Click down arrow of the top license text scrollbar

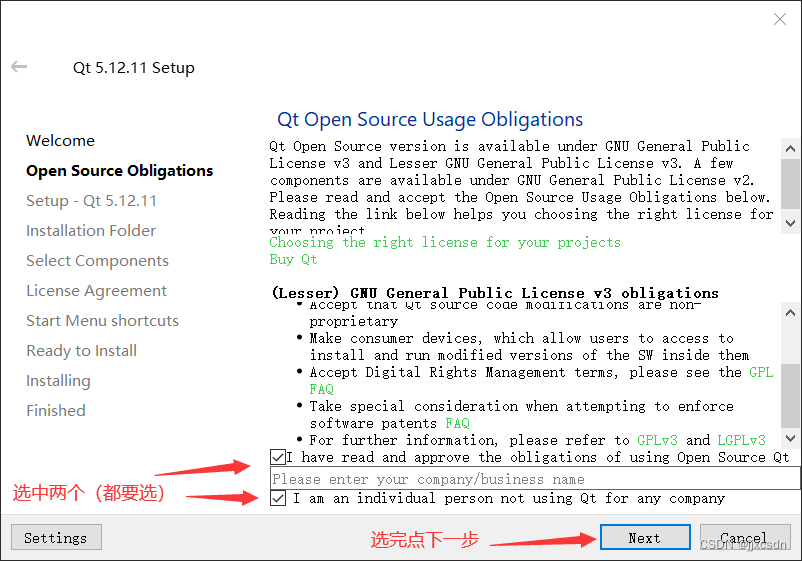click(790, 223)
